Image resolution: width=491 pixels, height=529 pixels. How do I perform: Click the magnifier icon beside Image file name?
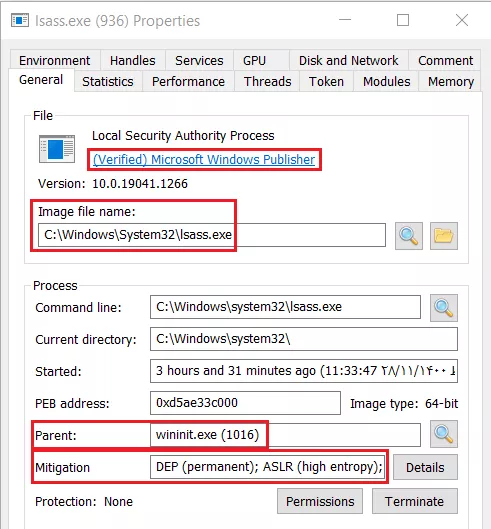tap(409, 236)
